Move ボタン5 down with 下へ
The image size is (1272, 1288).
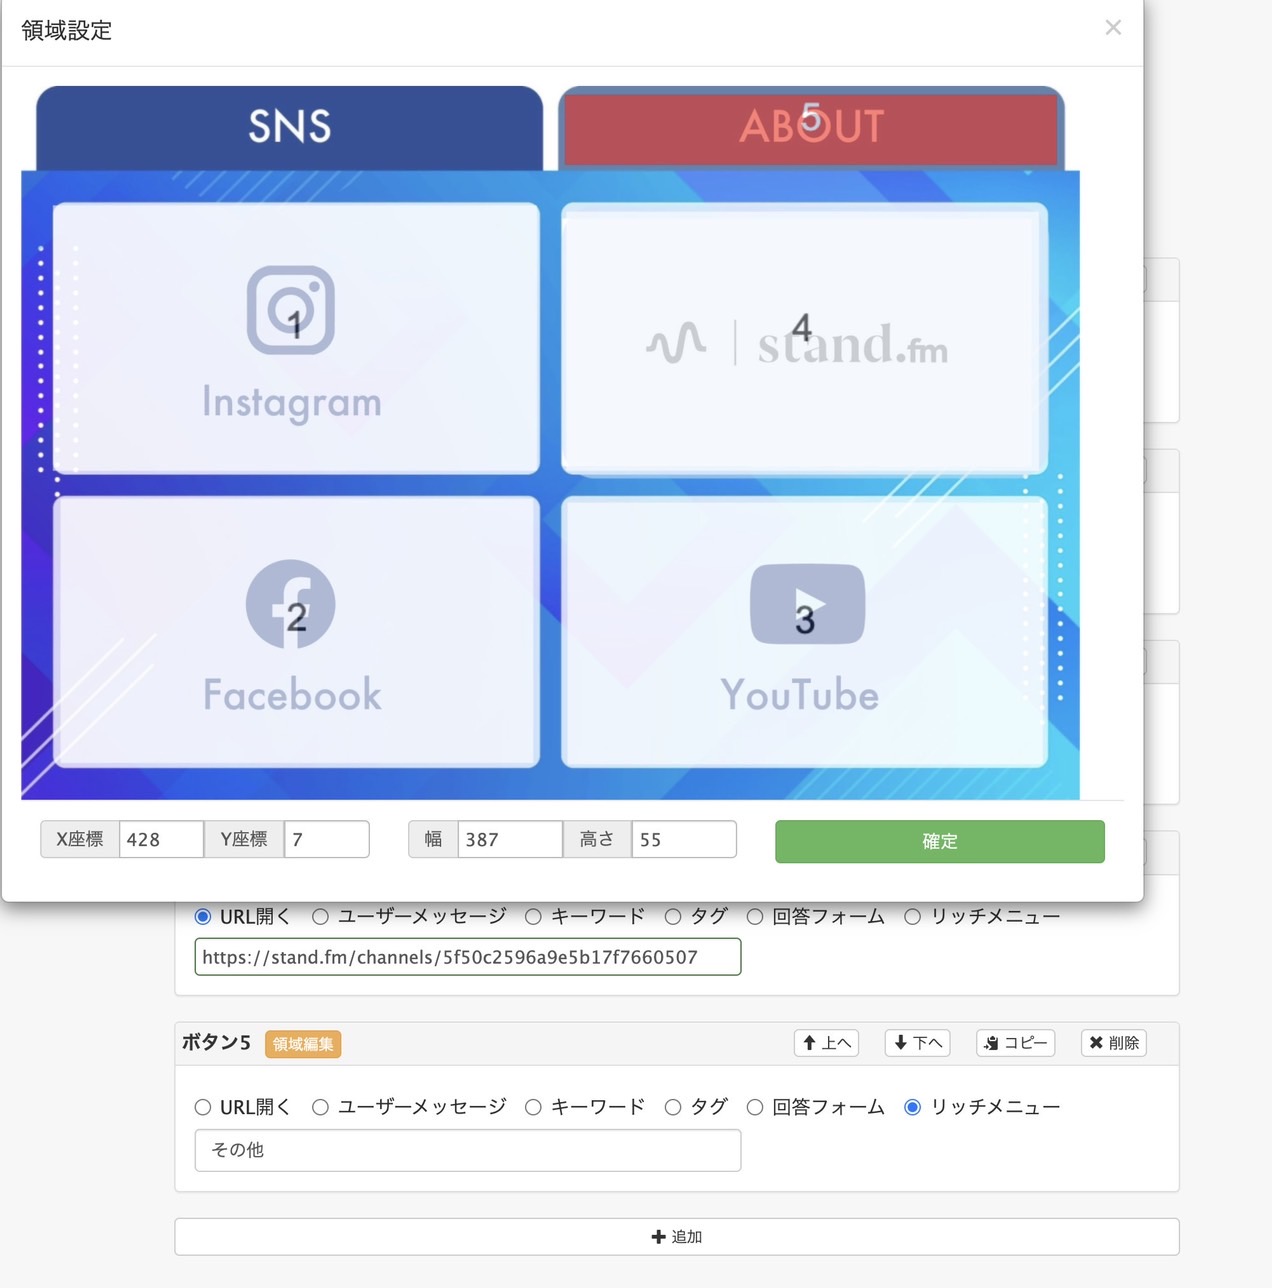[917, 1043]
